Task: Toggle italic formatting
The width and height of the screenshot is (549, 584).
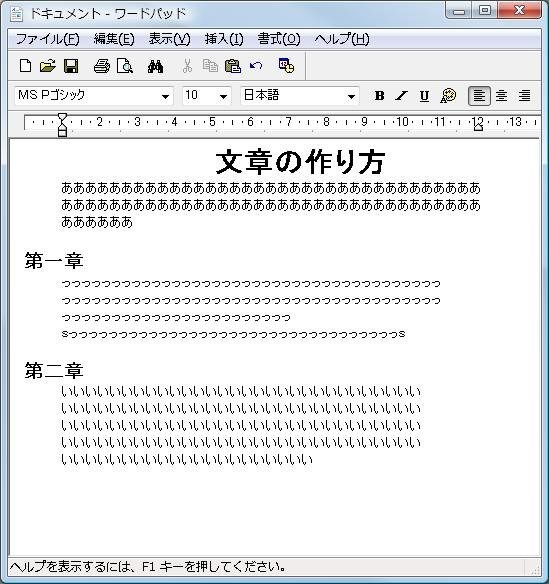Action: pos(402,96)
